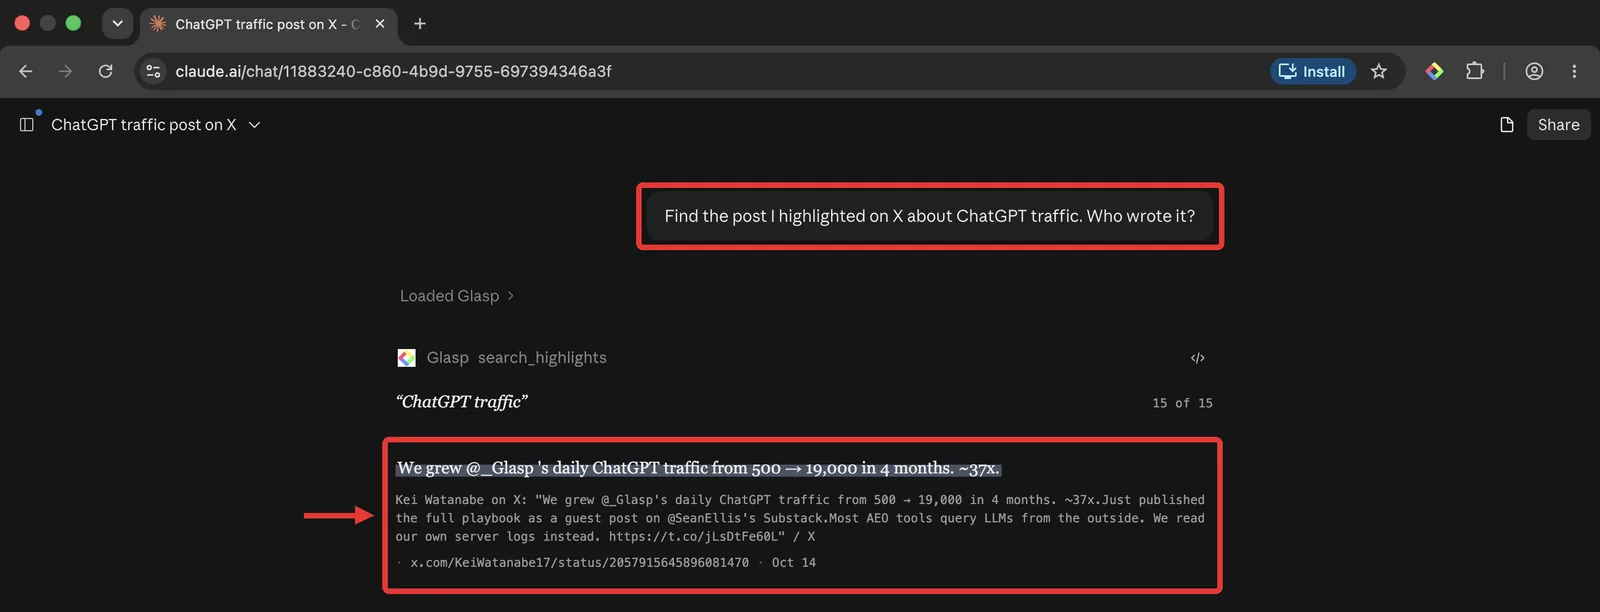Open a new browser tab
The image size is (1600, 612).
coord(420,24)
